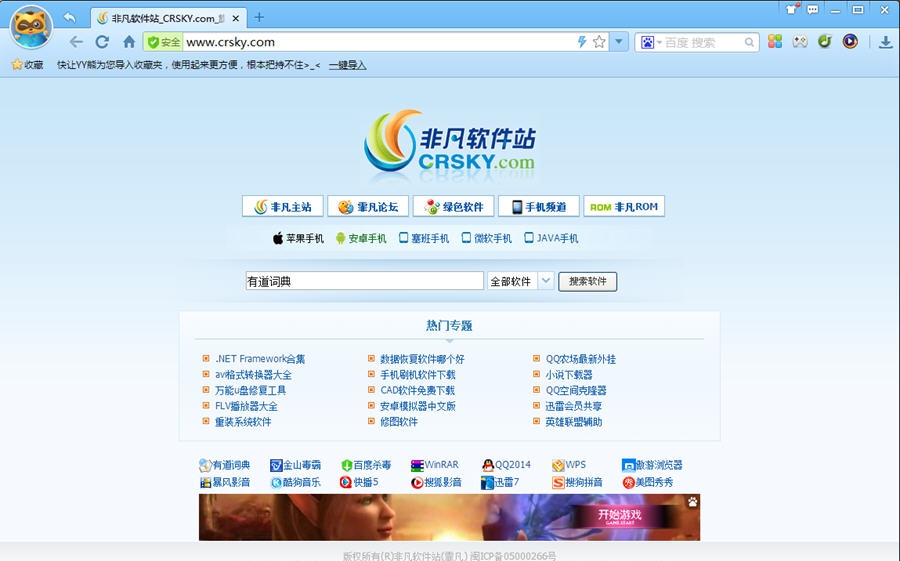Open 搜狗拼音 software shortcut
Viewport: 900px width, 561px height.
coord(577,482)
